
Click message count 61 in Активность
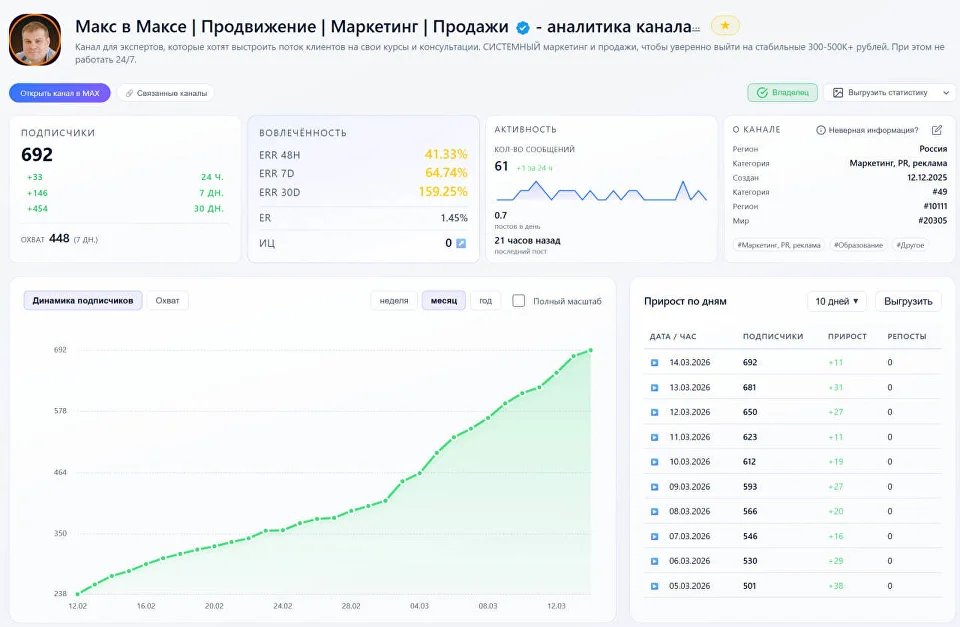(x=501, y=166)
